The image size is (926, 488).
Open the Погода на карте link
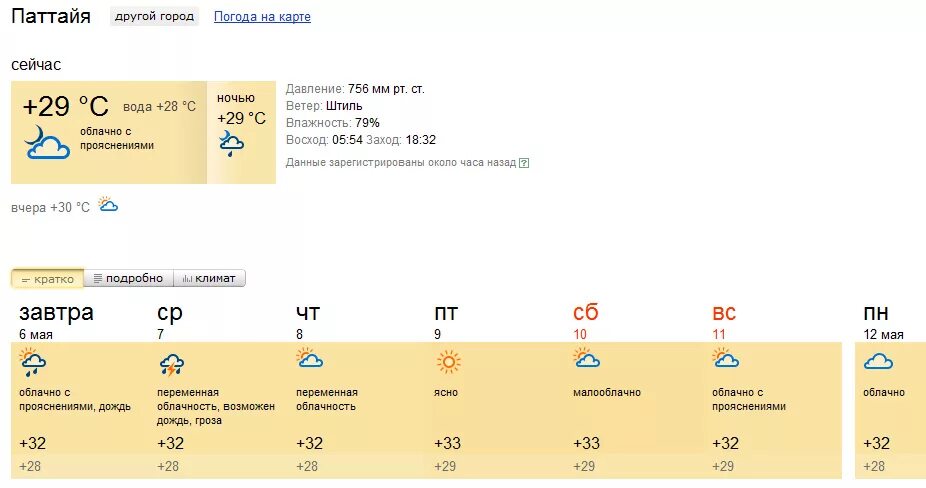point(262,17)
